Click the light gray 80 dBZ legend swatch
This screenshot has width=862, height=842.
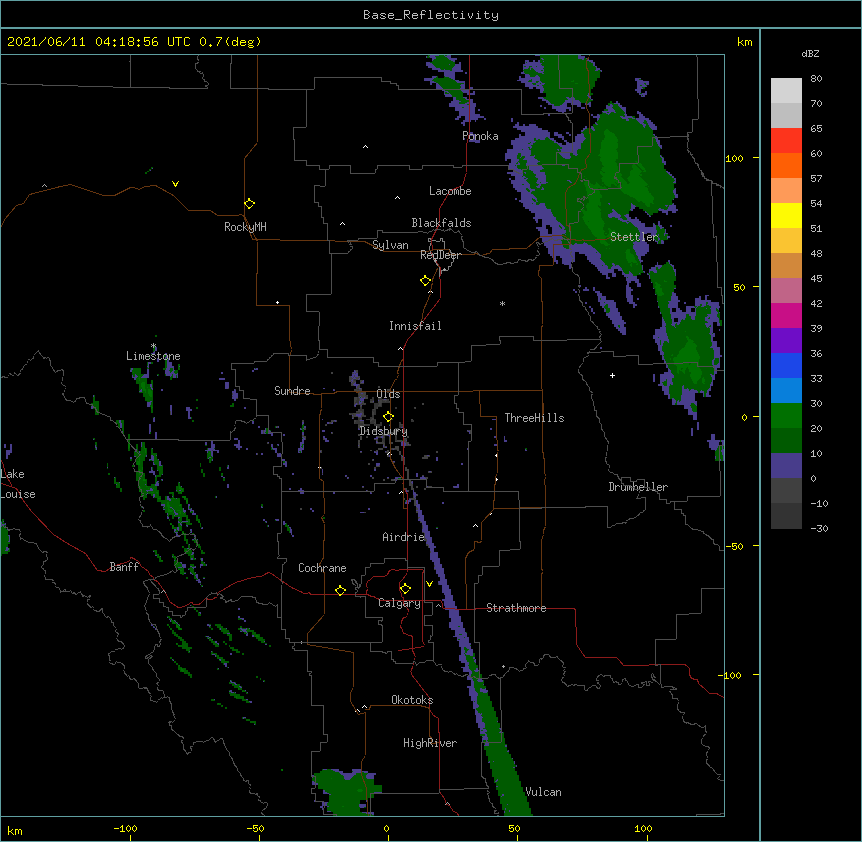pos(786,91)
